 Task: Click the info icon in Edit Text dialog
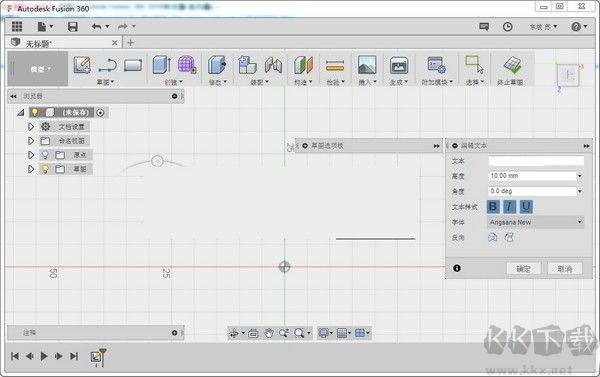coord(457,268)
